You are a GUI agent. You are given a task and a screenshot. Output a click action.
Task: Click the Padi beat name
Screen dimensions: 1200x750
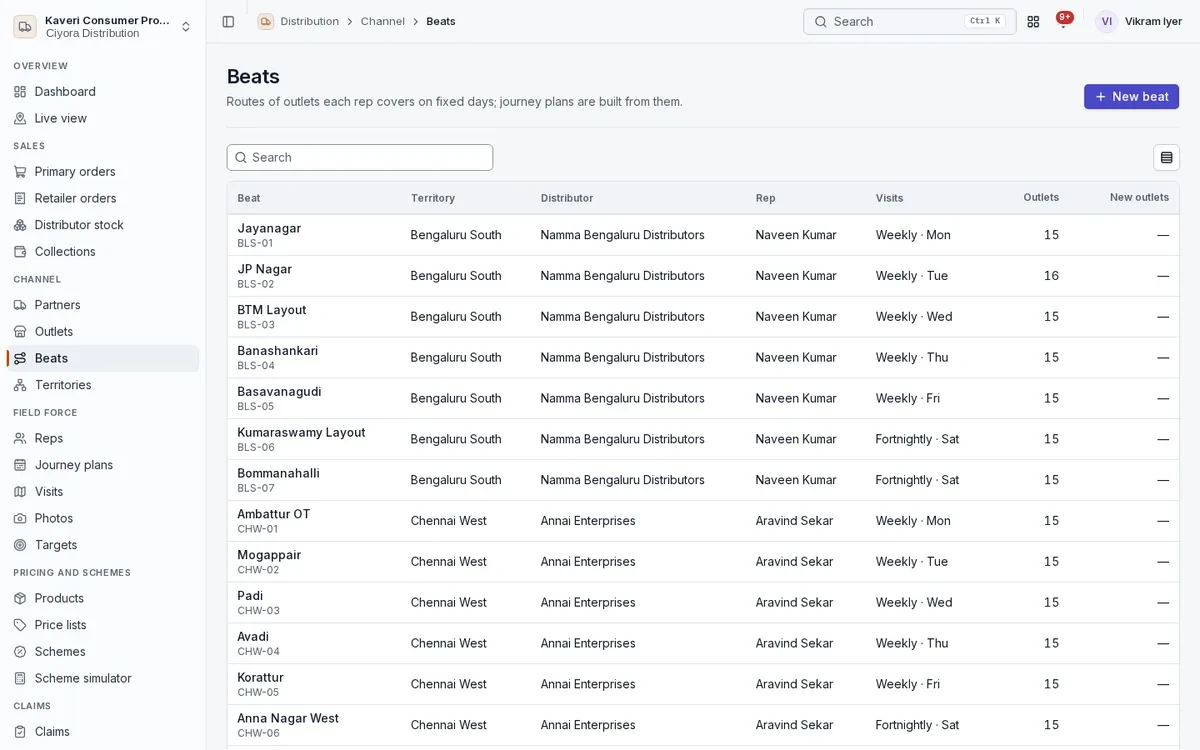250,596
